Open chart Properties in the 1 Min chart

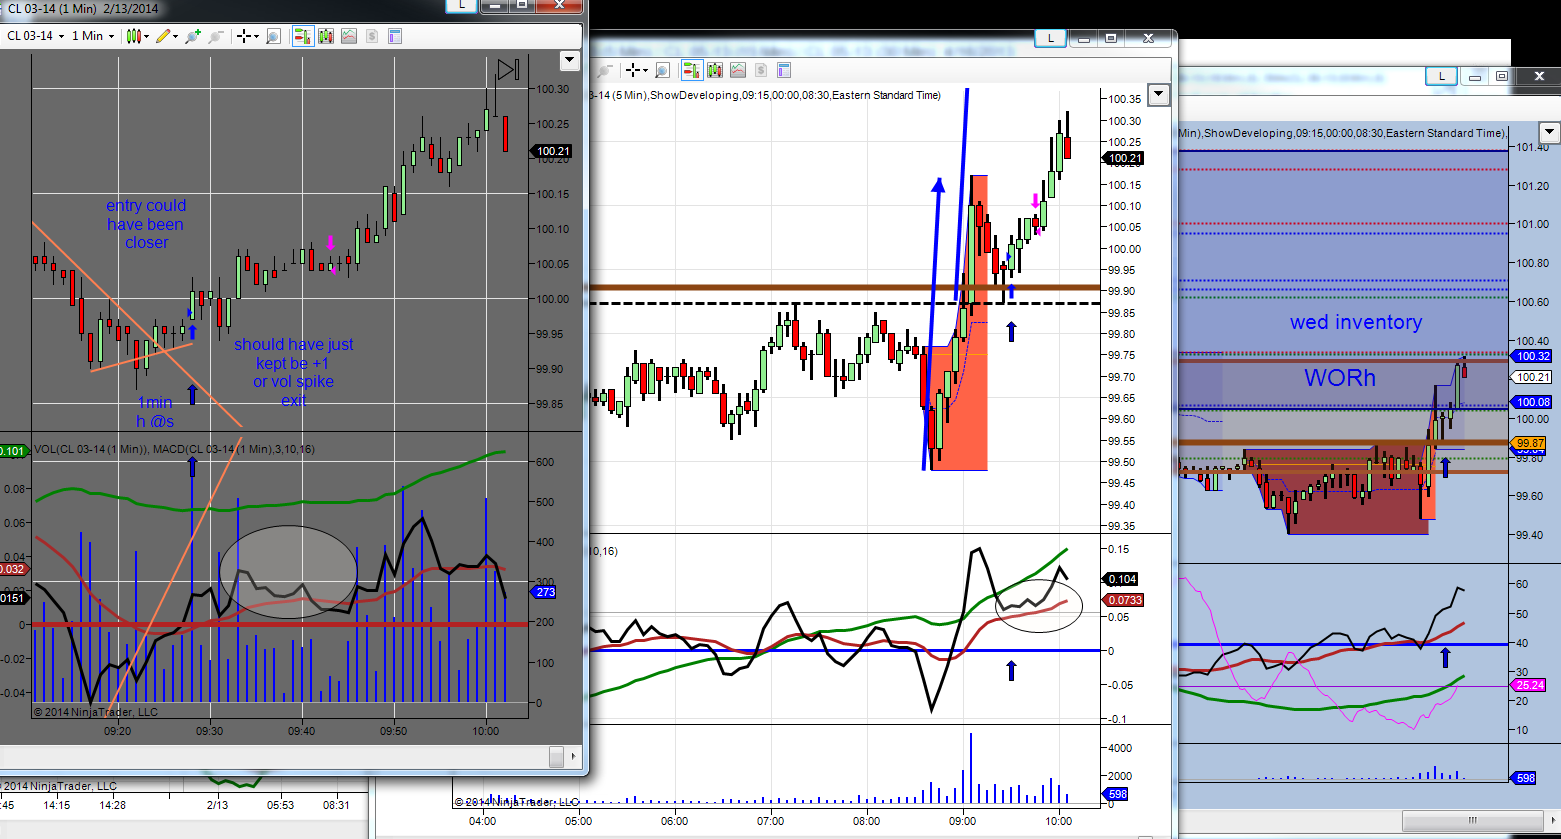pos(395,36)
